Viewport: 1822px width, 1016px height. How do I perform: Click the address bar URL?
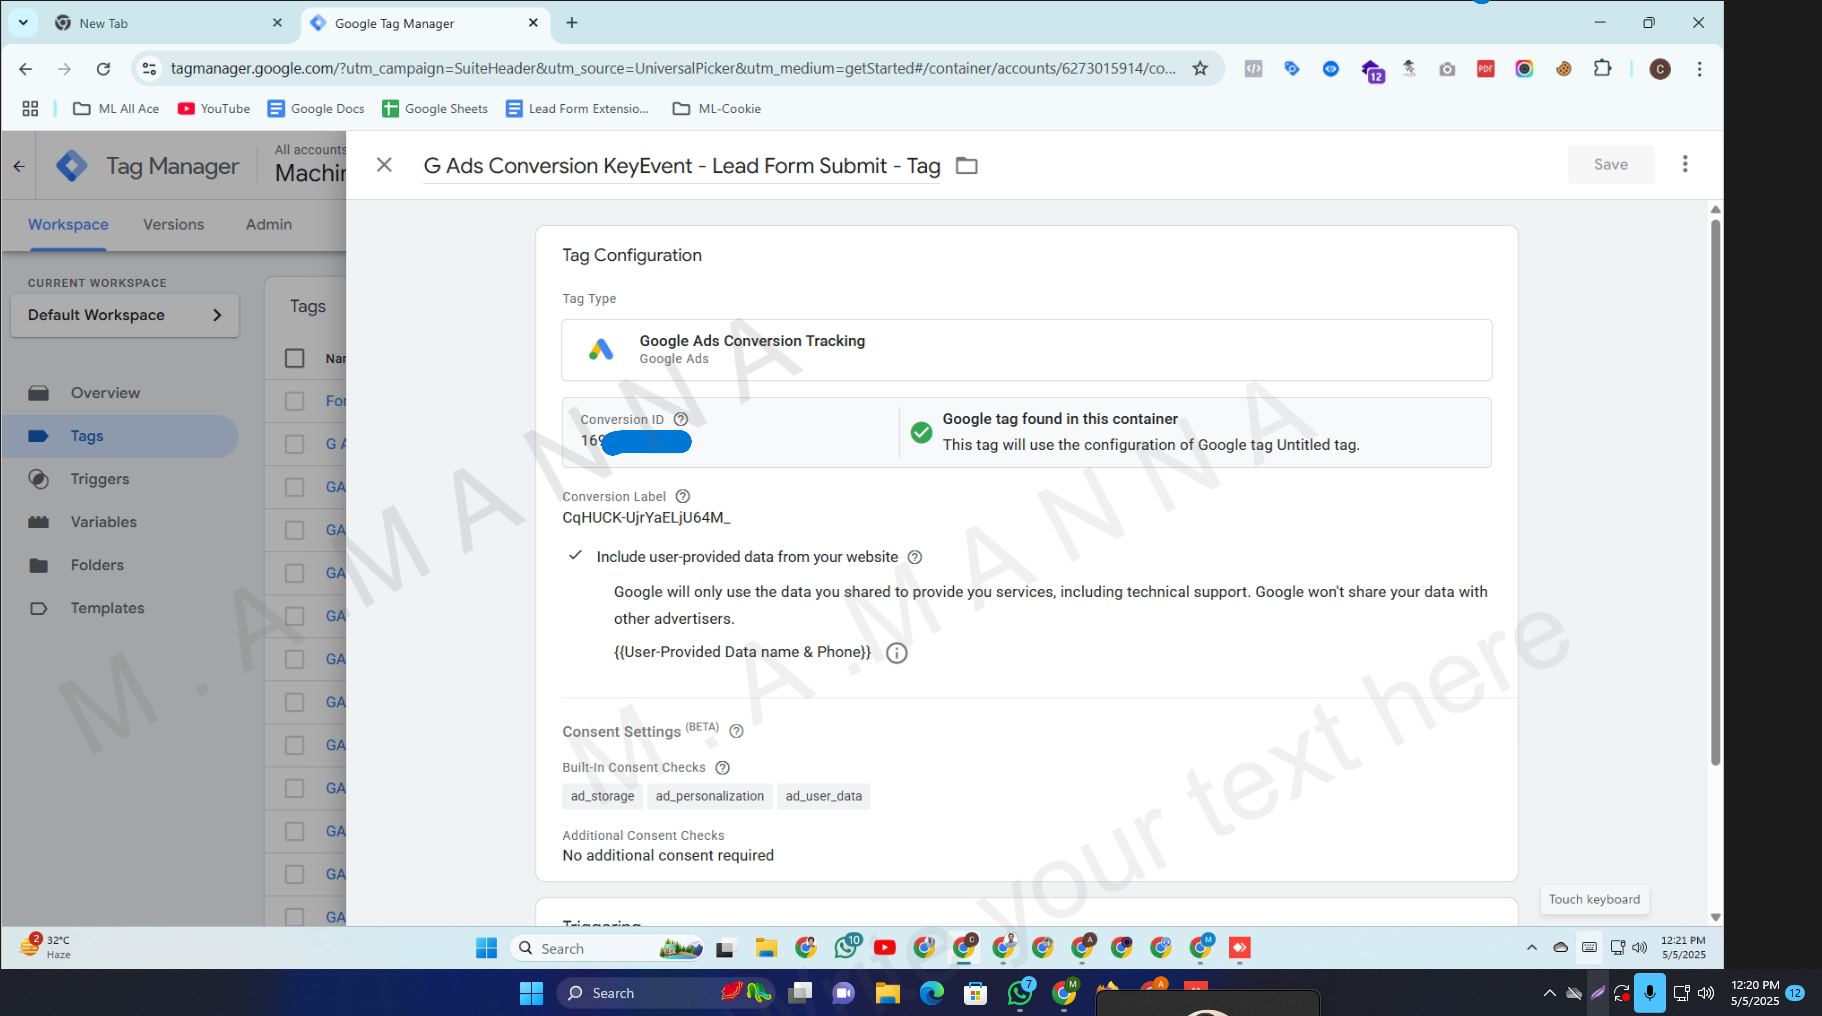tap(673, 69)
